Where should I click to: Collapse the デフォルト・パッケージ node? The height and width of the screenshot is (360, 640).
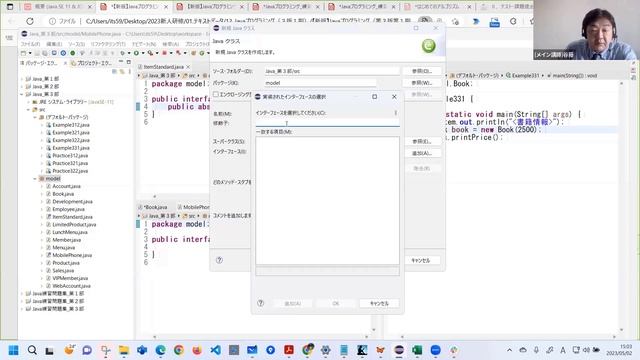35,117
